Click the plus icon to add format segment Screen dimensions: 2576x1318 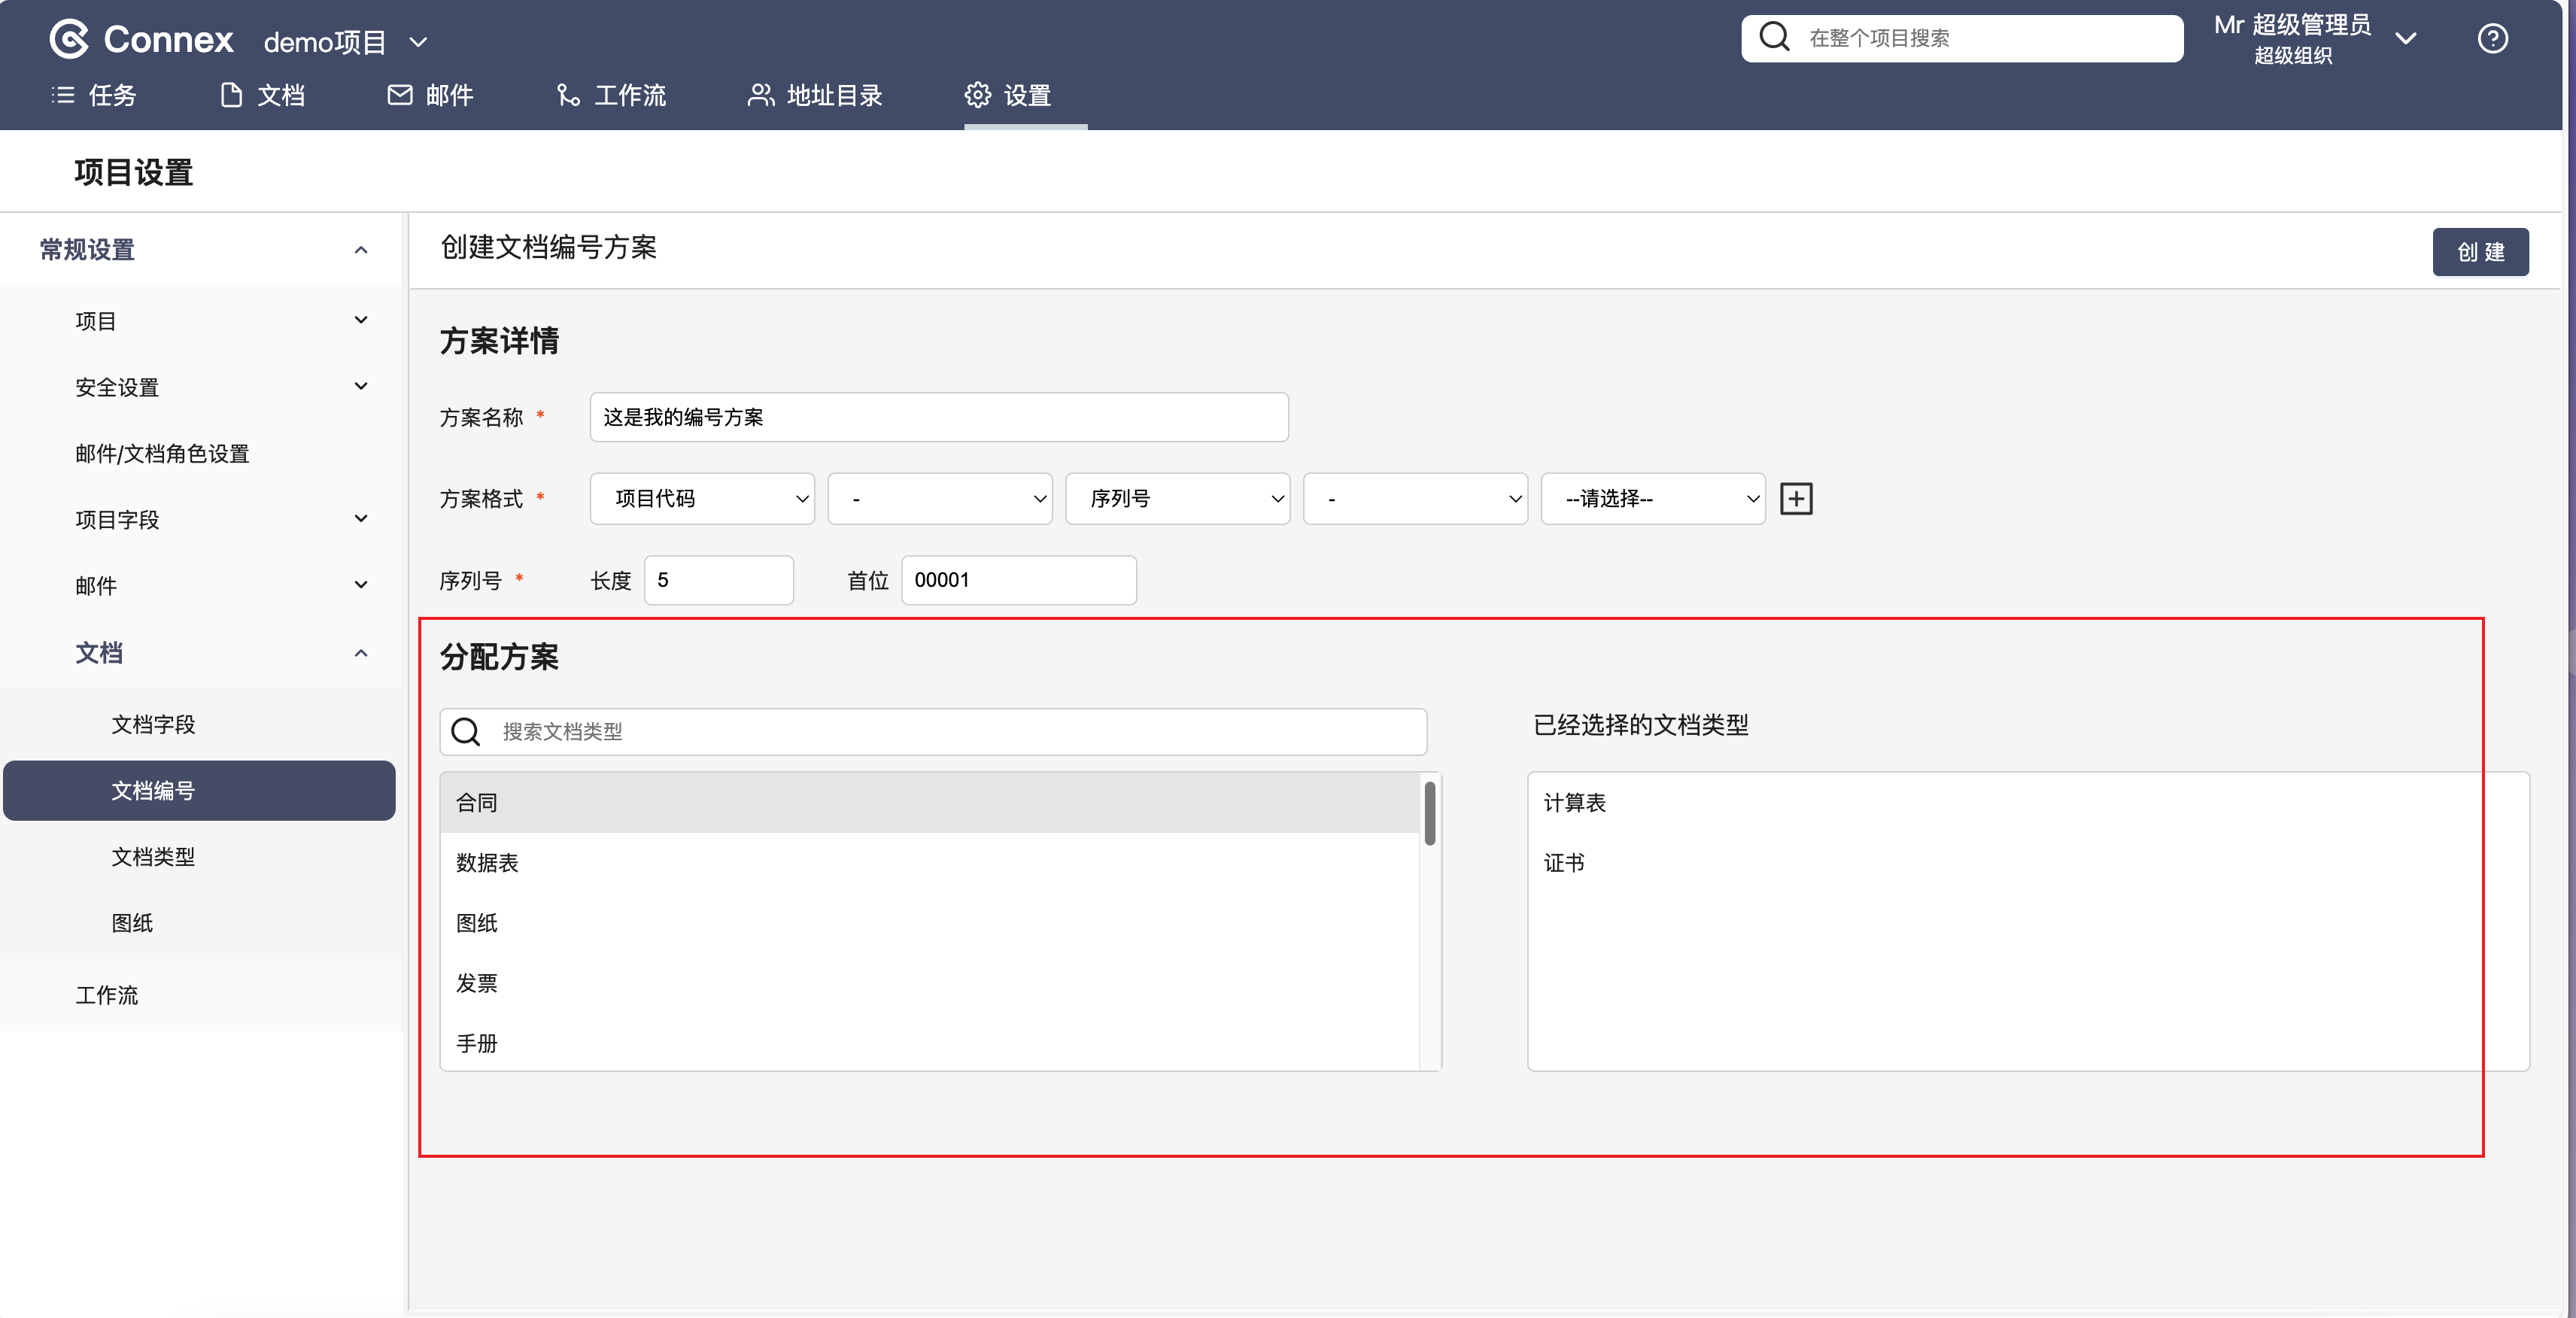click(x=1796, y=498)
